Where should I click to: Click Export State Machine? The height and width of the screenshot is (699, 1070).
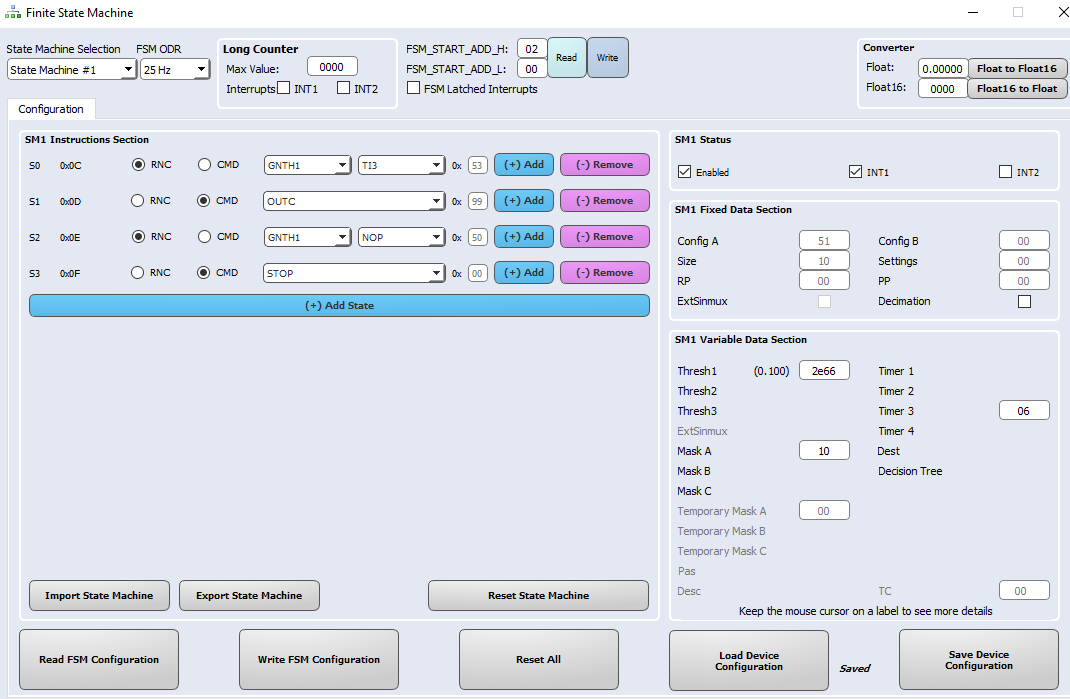[x=249, y=595]
